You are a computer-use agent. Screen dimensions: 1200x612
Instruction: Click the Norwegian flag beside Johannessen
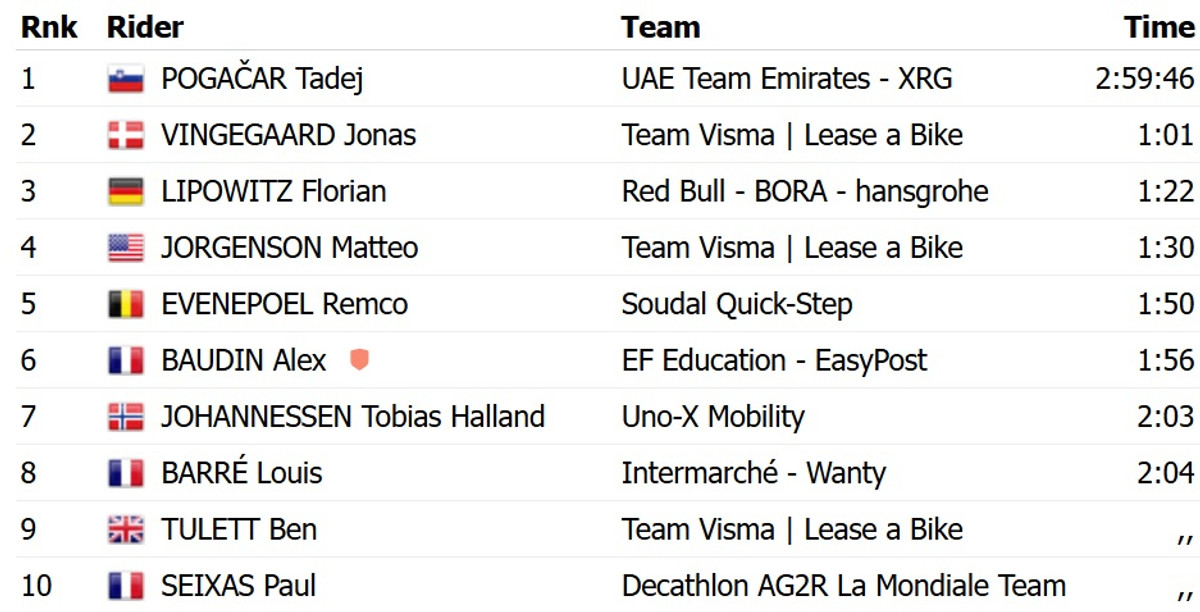coord(126,416)
